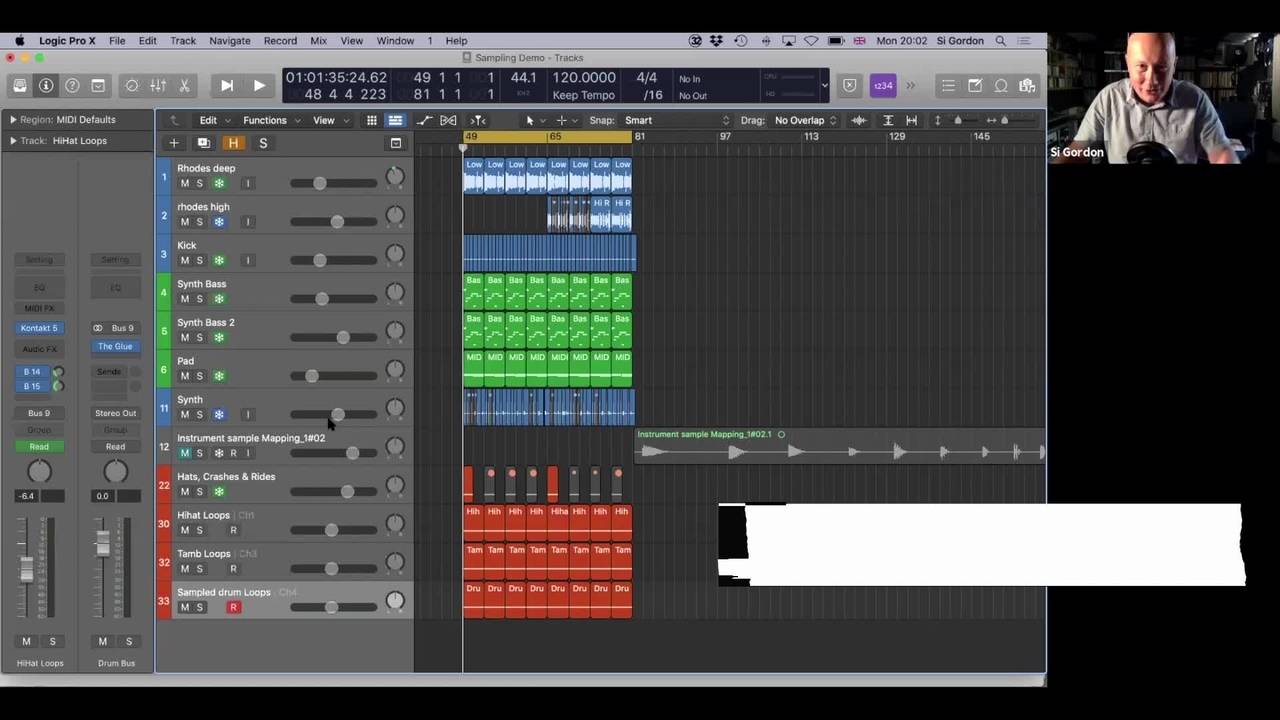Mute the Rhodes deep track

click(x=184, y=183)
